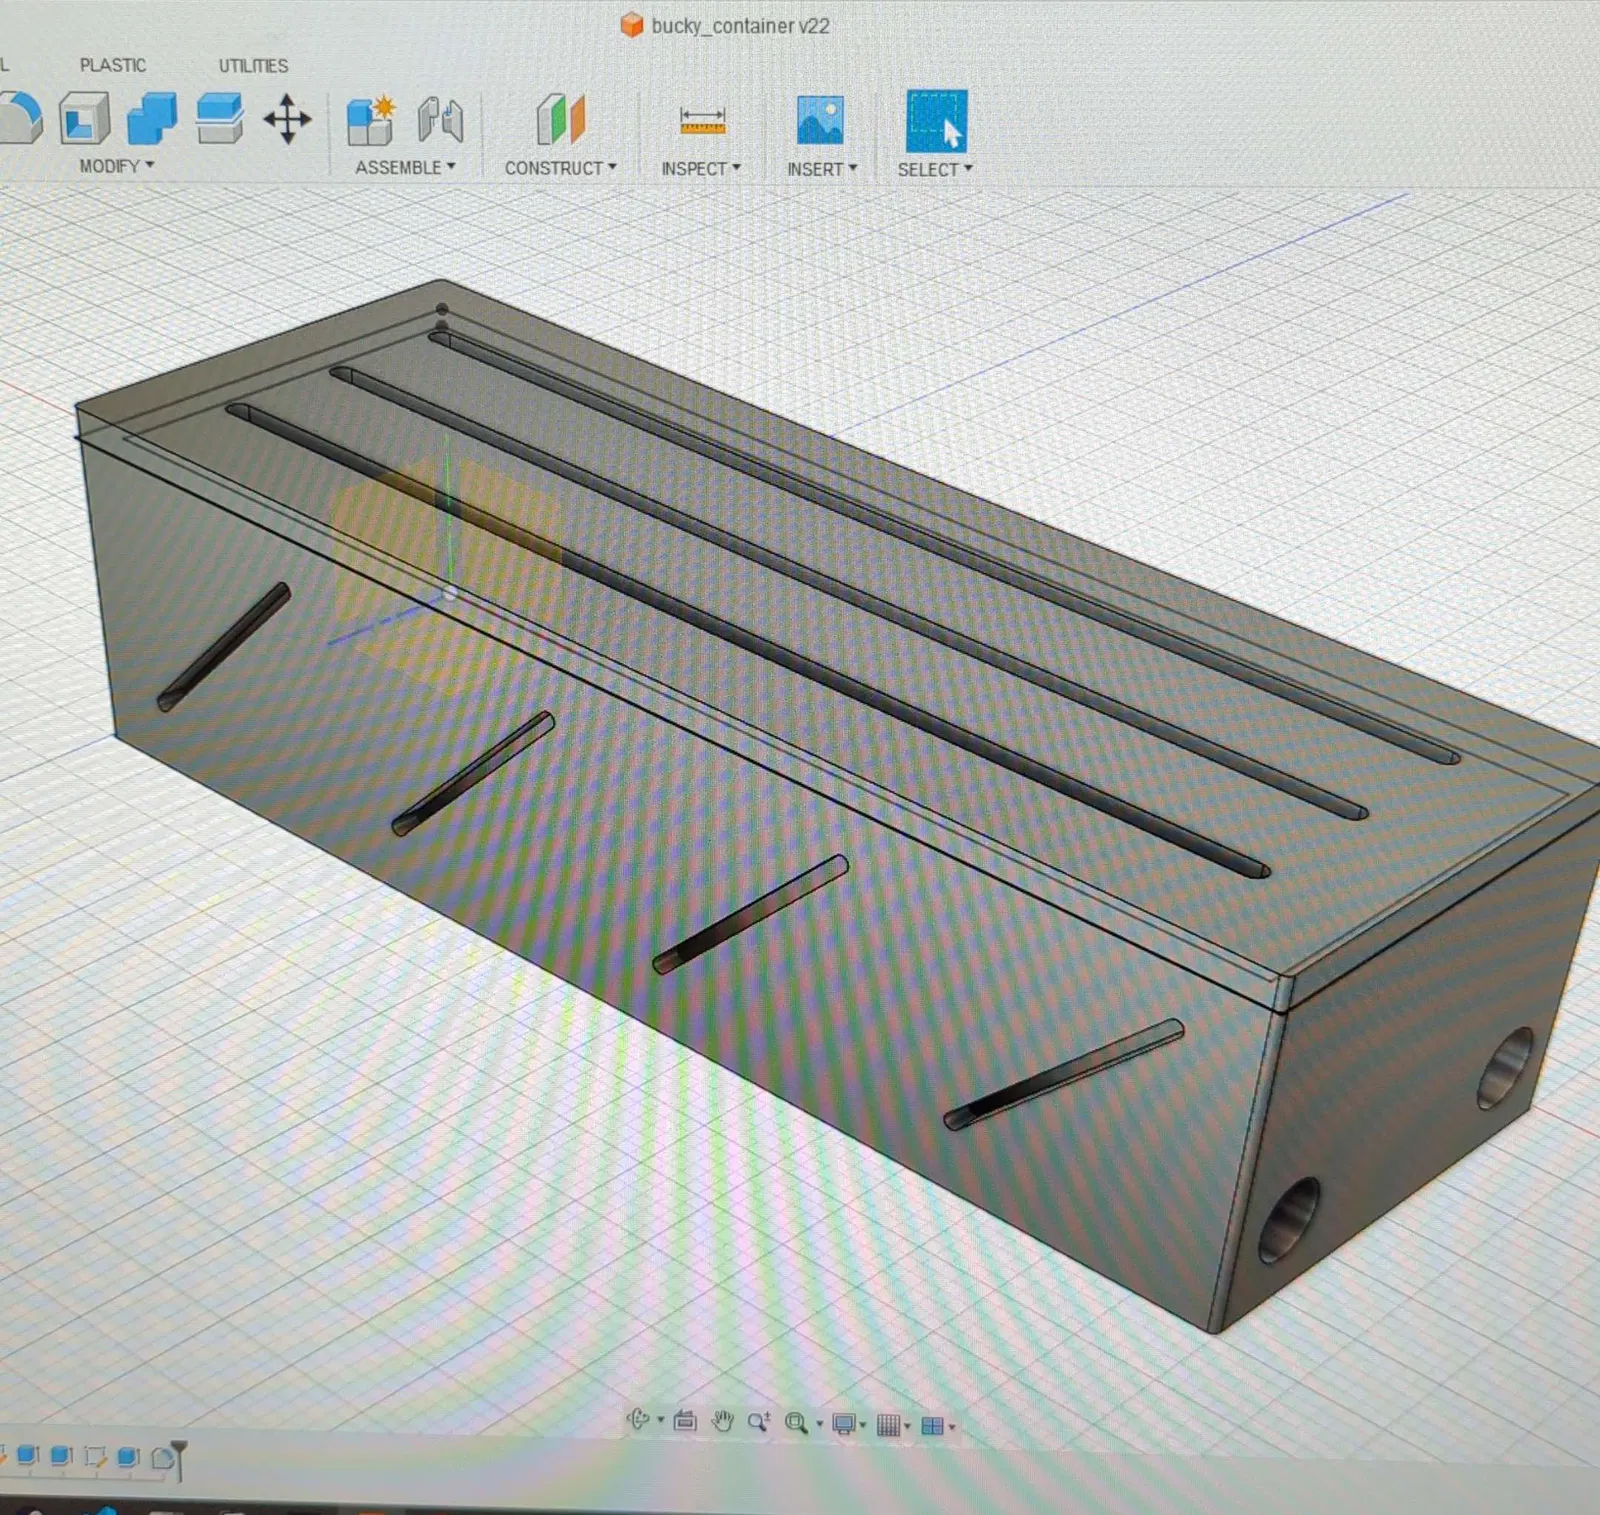The width and height of the screenshot is (1600, 1515).
Task: Click the Orbit navigation icon
Action: pos(638,1420)
